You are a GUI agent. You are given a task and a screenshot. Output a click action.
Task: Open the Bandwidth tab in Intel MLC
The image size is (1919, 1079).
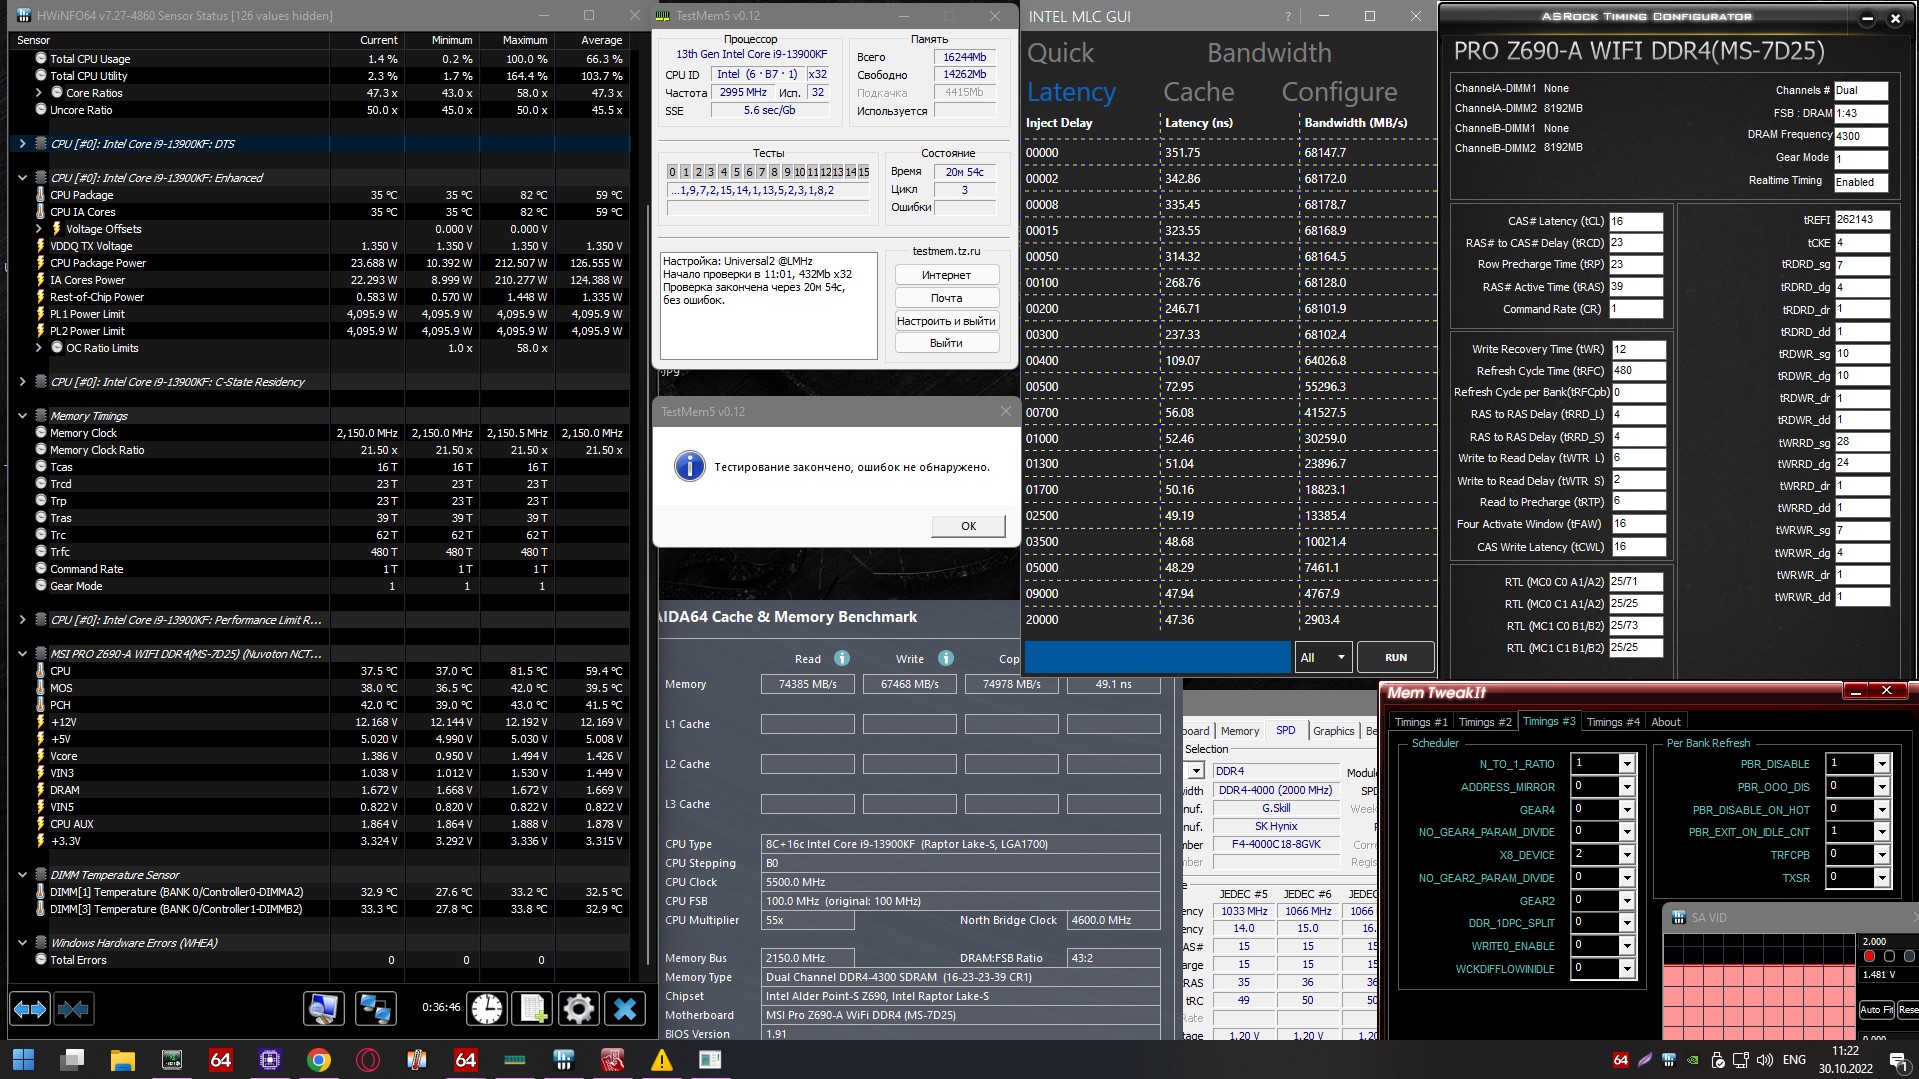pyautogui.click(x=1269, y=53)
